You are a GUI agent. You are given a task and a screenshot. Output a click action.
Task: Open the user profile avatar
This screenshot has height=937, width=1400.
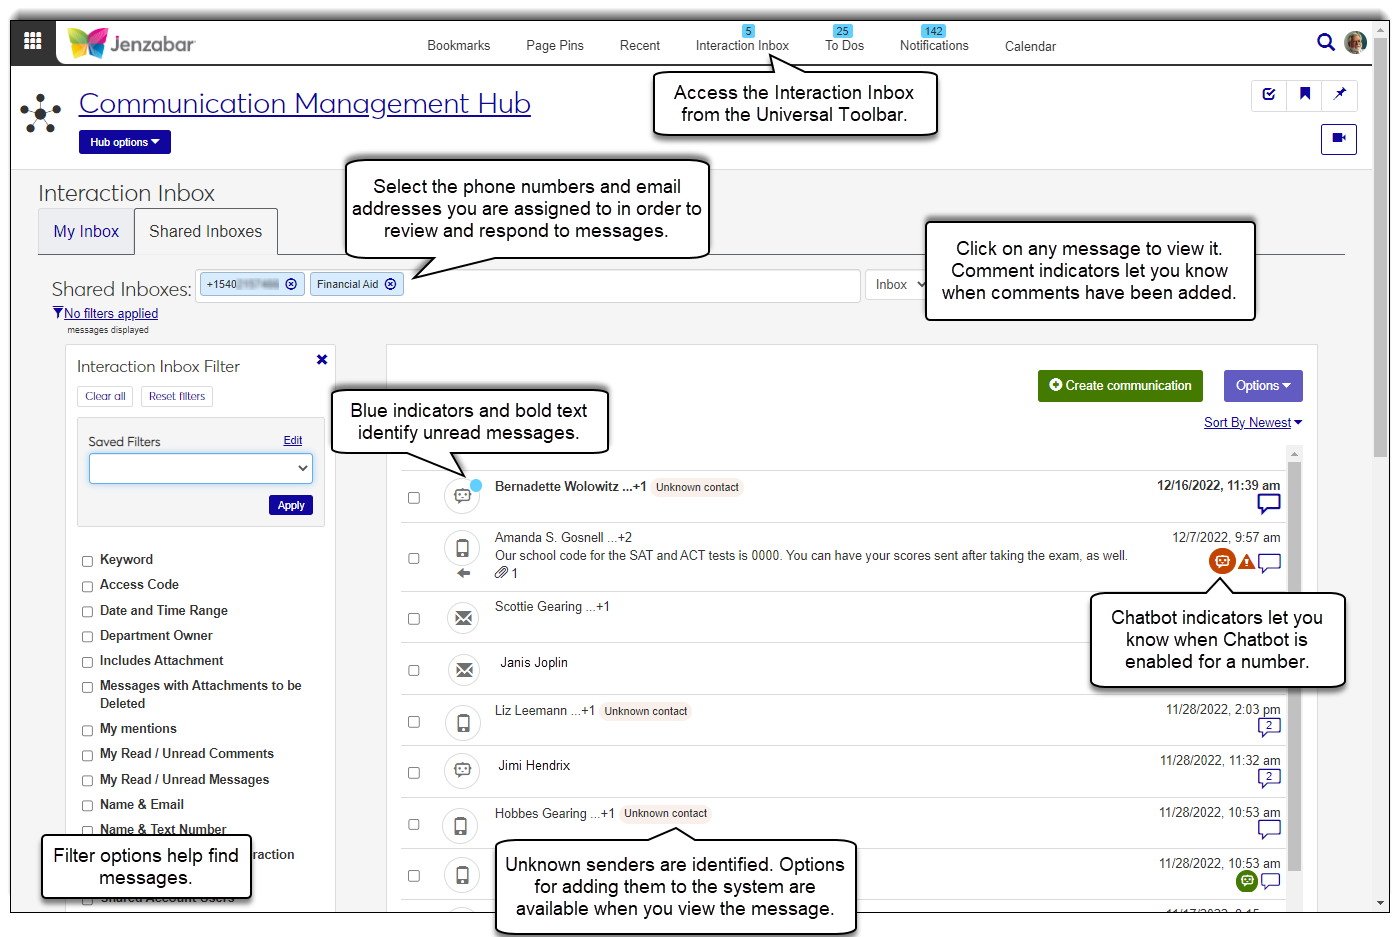pos(1355,42)
